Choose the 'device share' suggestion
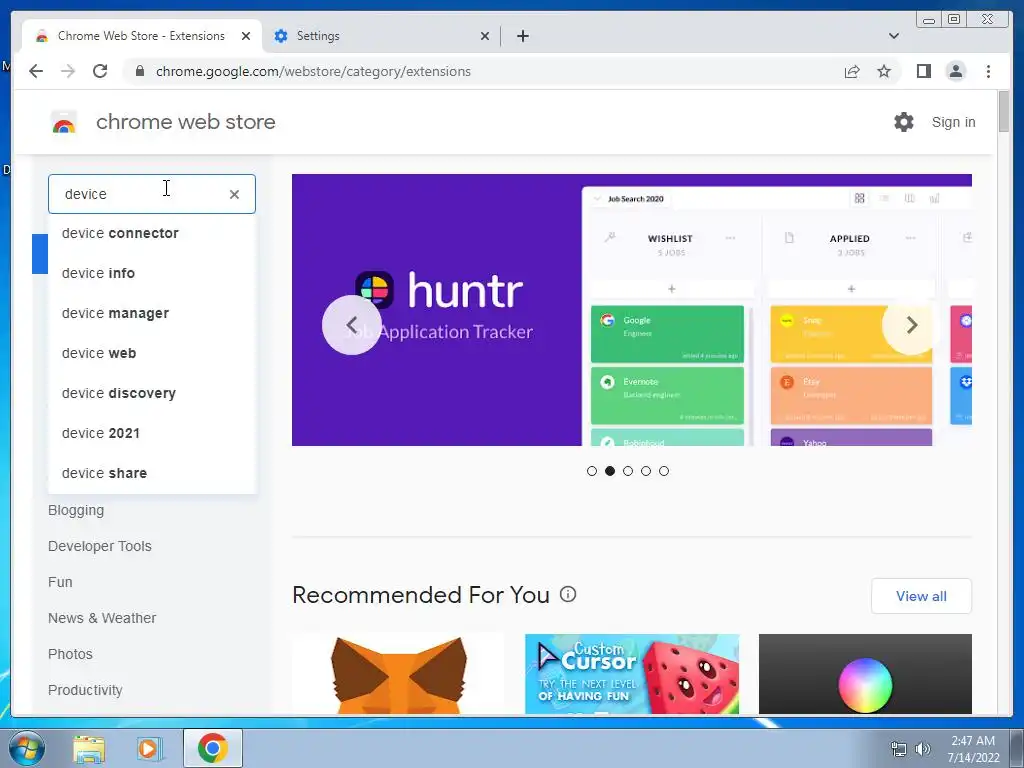1024x768 pixels. [152, 473]
